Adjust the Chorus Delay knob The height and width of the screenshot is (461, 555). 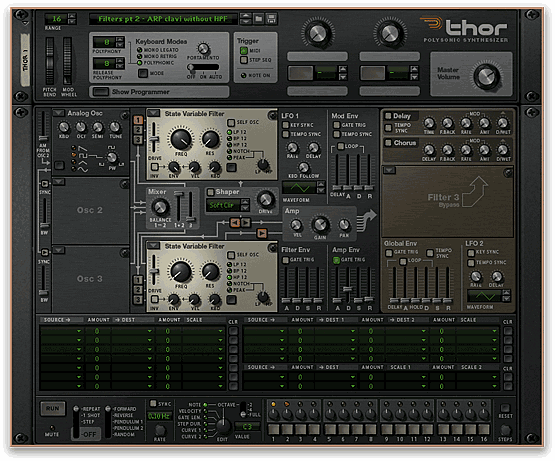tap(429, 150)
